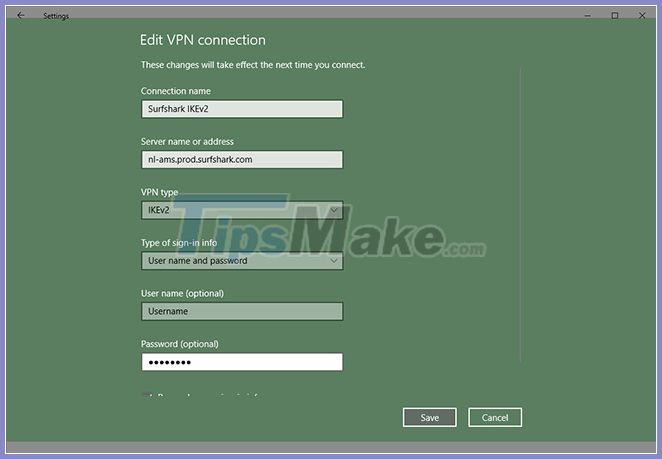
Task: Open the Type of sign-in info dropdown
Action: click(x=242, y=261)
